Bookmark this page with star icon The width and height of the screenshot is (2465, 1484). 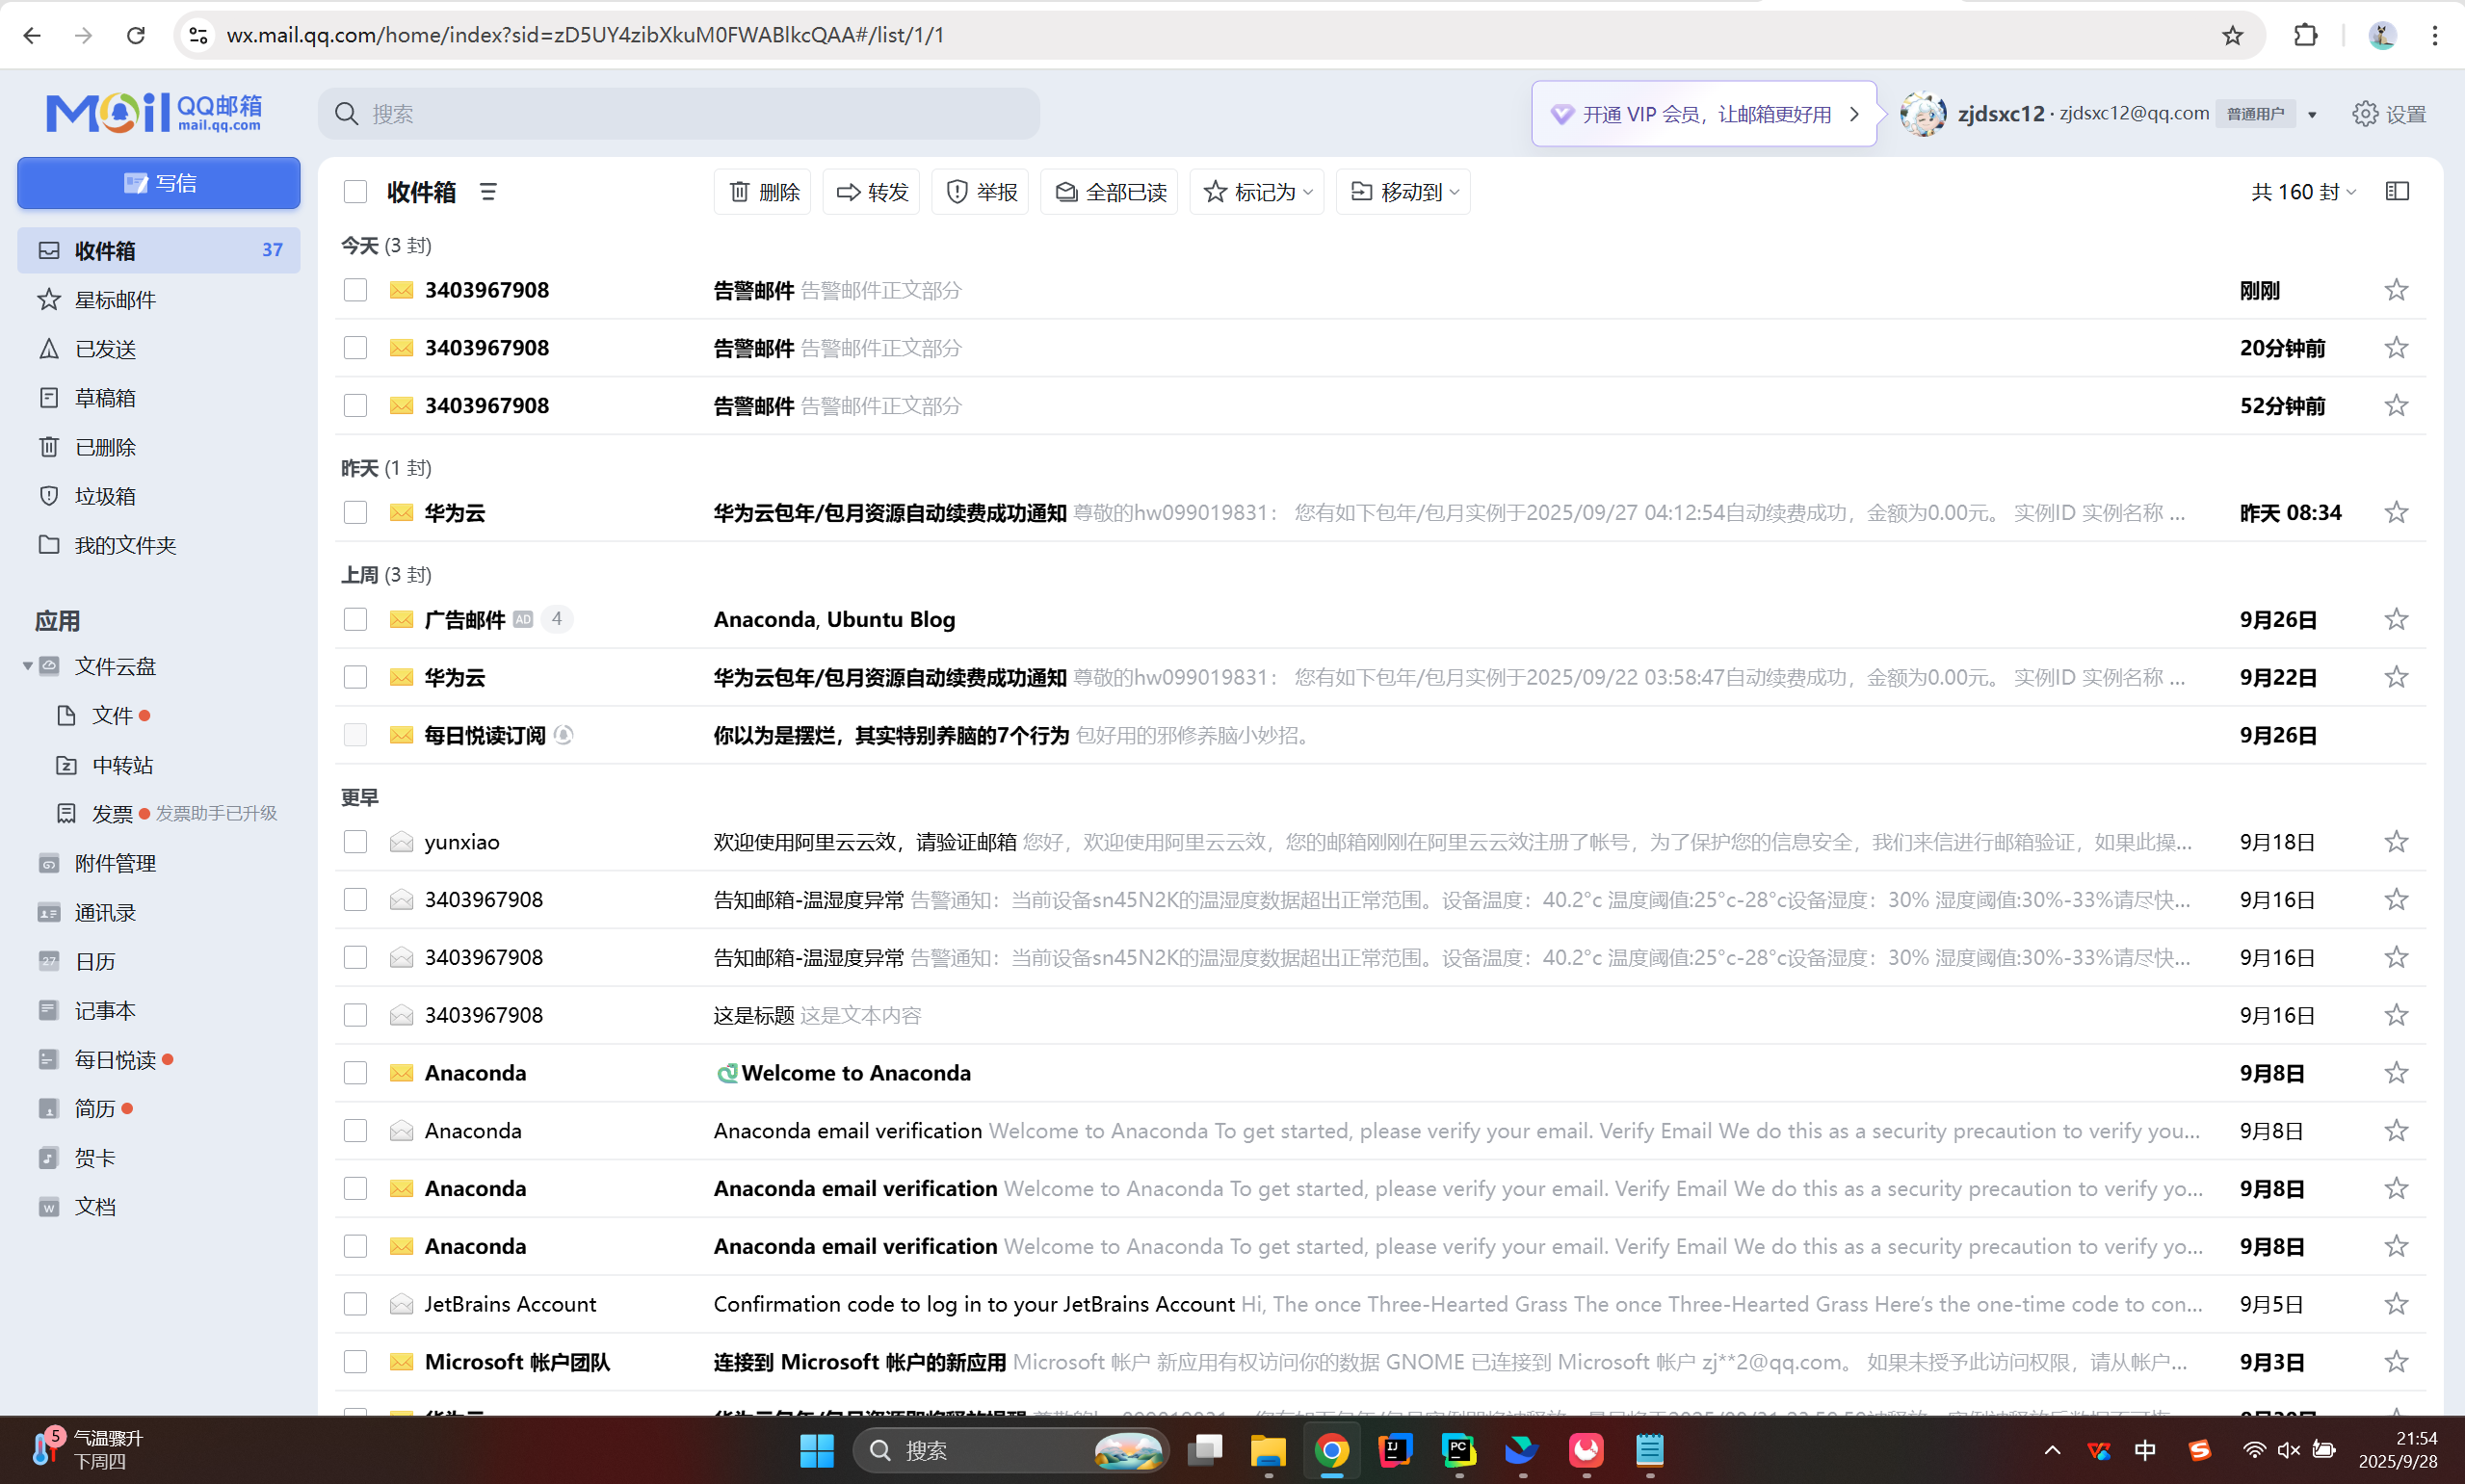pos(2233,35)
